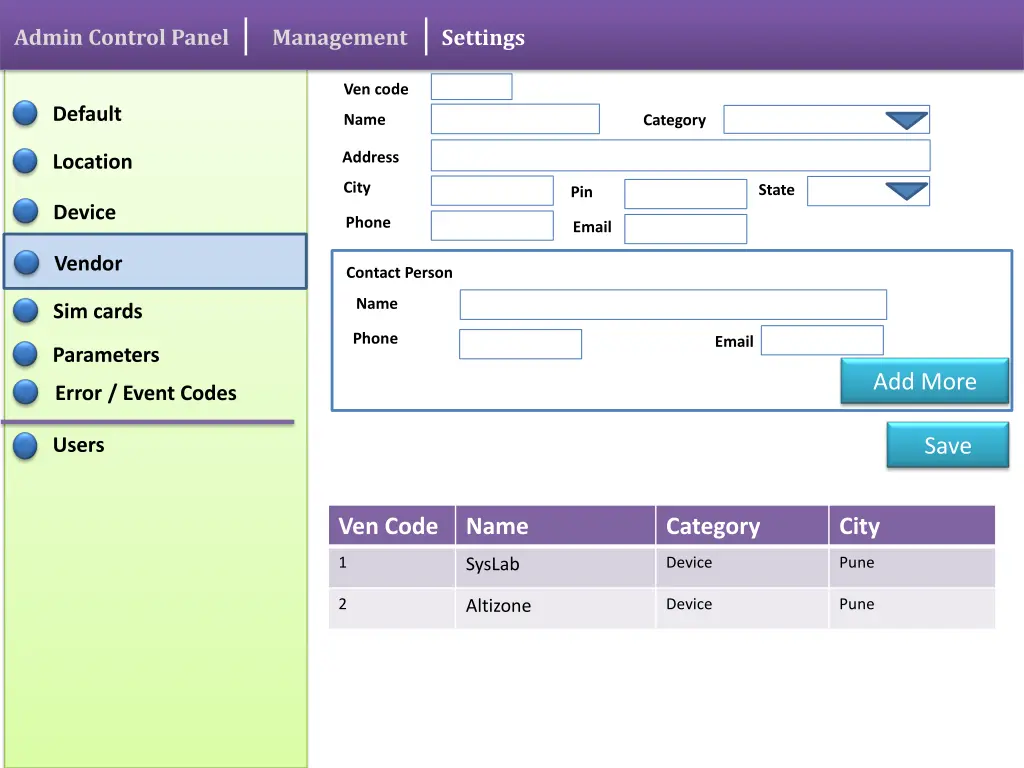
Task: Click the blue bullet icon beside Sim cards
Action: click(25, 311)
